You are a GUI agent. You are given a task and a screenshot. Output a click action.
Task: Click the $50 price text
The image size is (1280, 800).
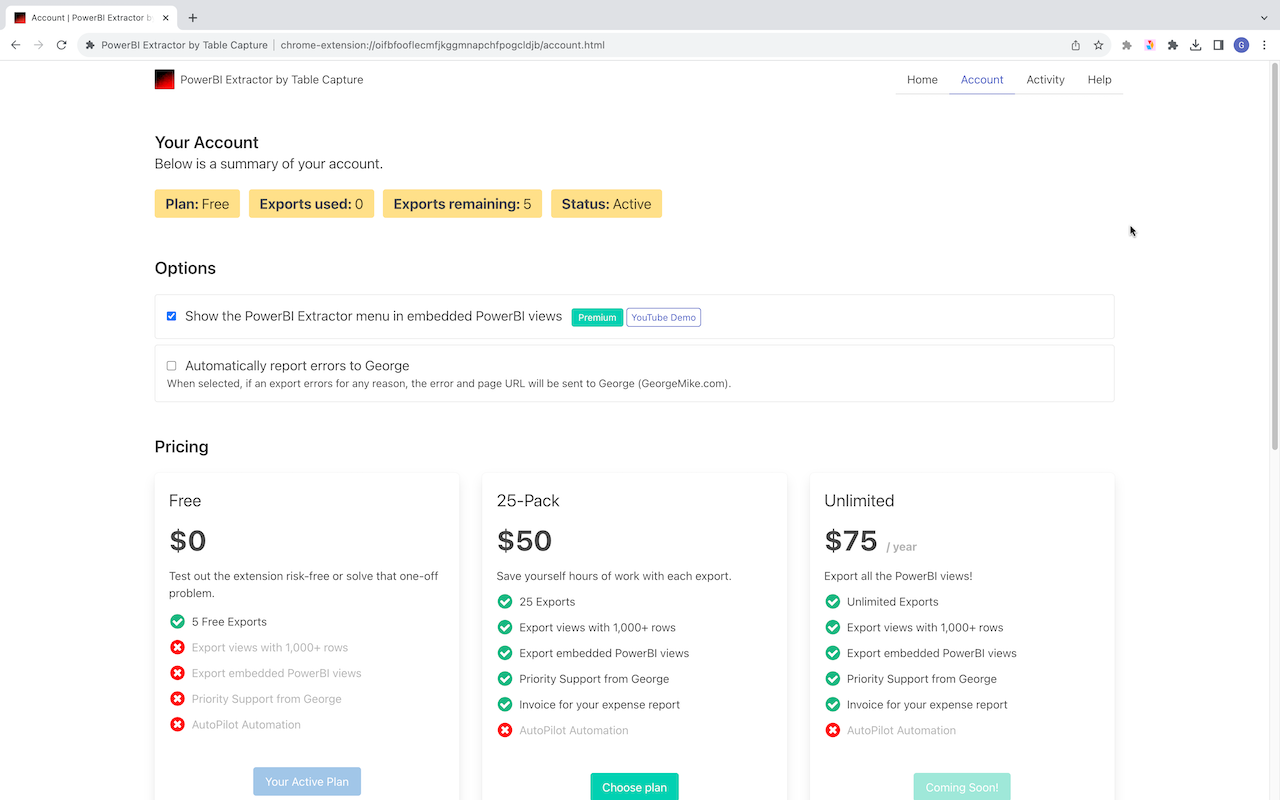click(x=524, y=541)
